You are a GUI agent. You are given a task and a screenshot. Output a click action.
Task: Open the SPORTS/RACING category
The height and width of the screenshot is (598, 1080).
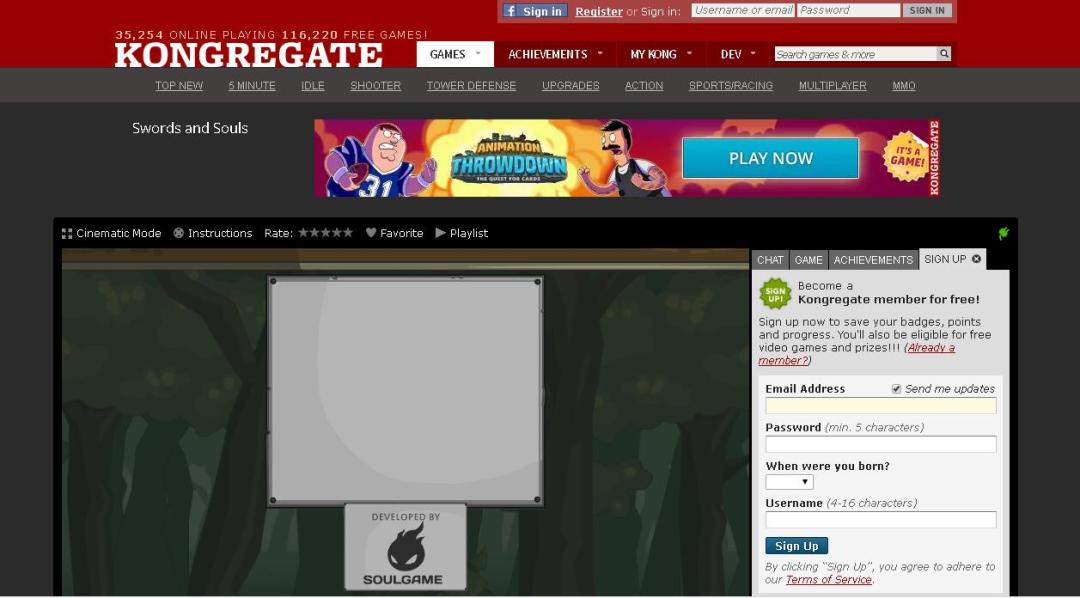[x=731, y=85]
